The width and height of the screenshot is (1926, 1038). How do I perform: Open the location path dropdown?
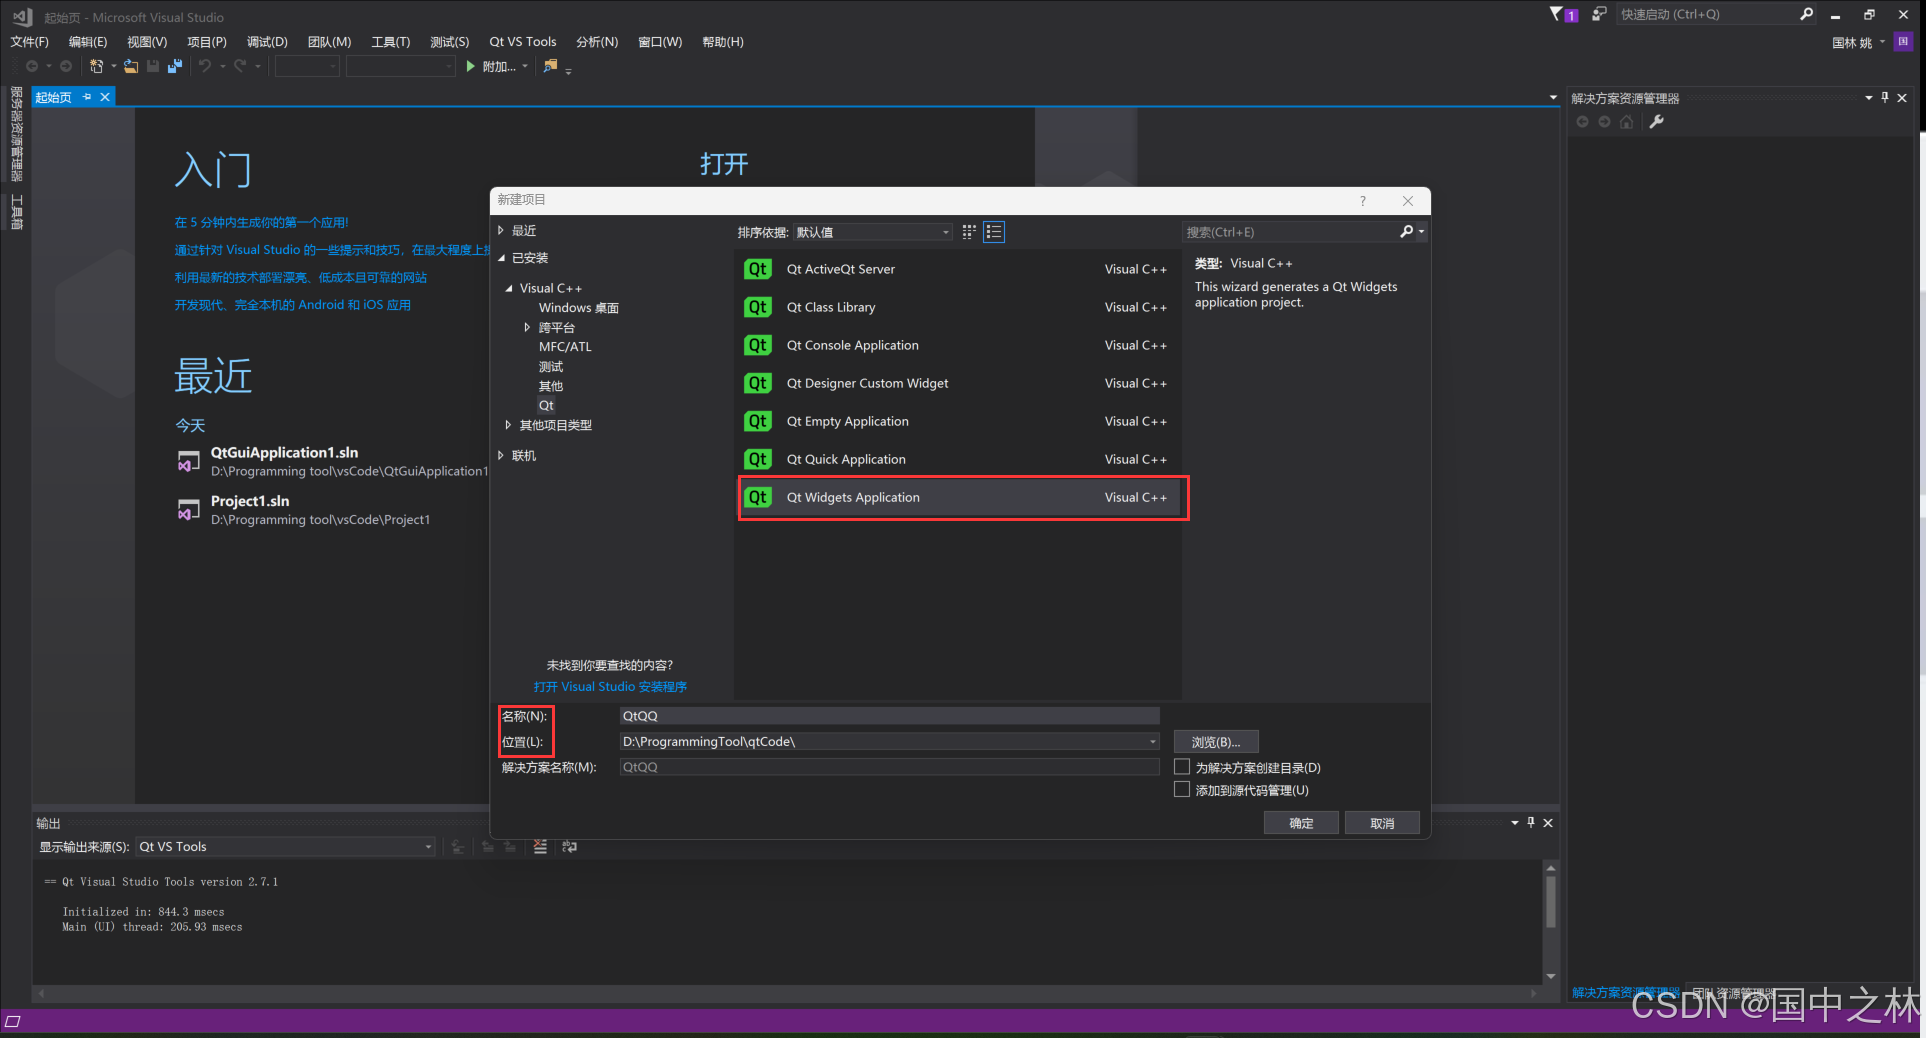pyautogui.click(x=1152, y=742)
